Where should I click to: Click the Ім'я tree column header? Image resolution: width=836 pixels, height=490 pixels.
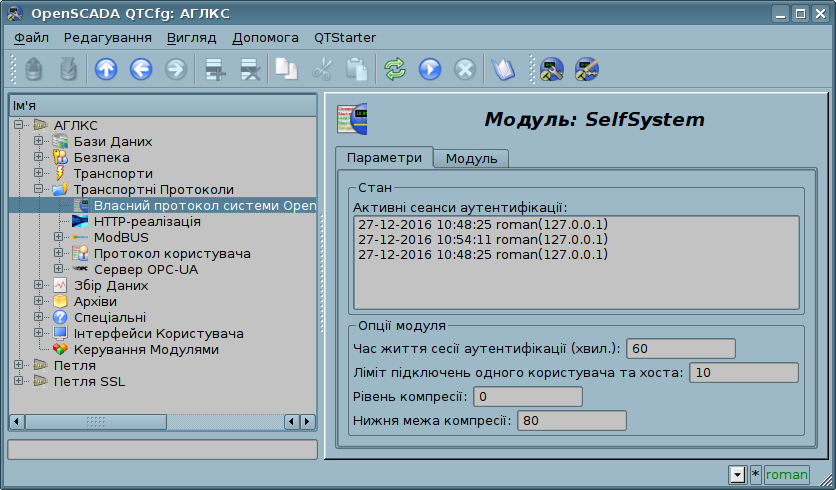(163, 106)
